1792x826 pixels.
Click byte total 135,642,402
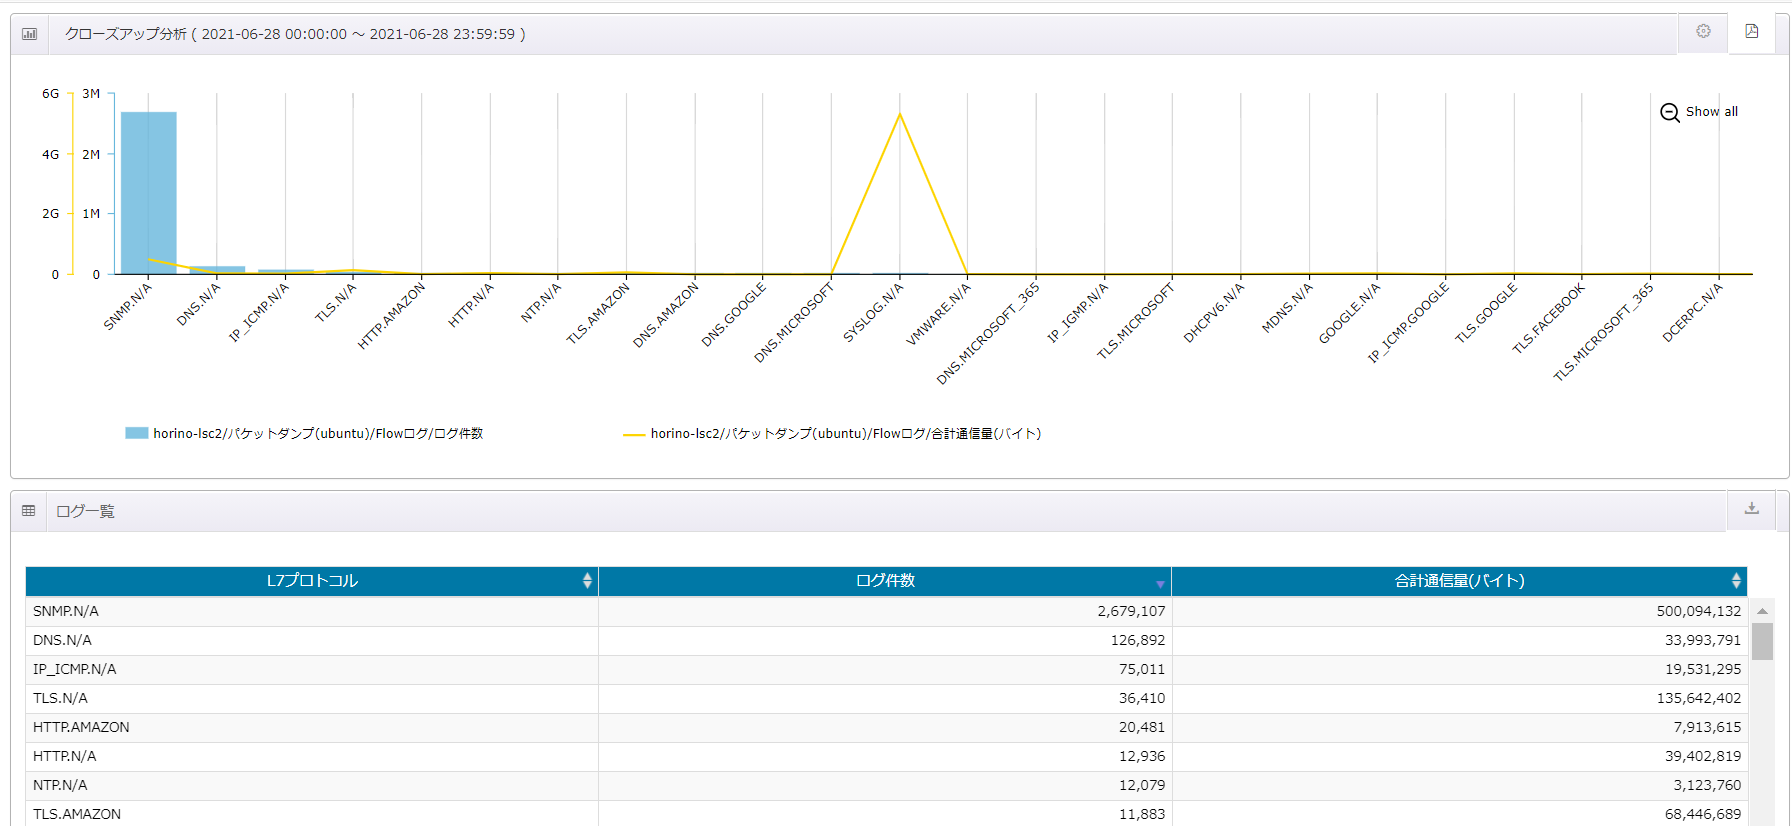1699,698
